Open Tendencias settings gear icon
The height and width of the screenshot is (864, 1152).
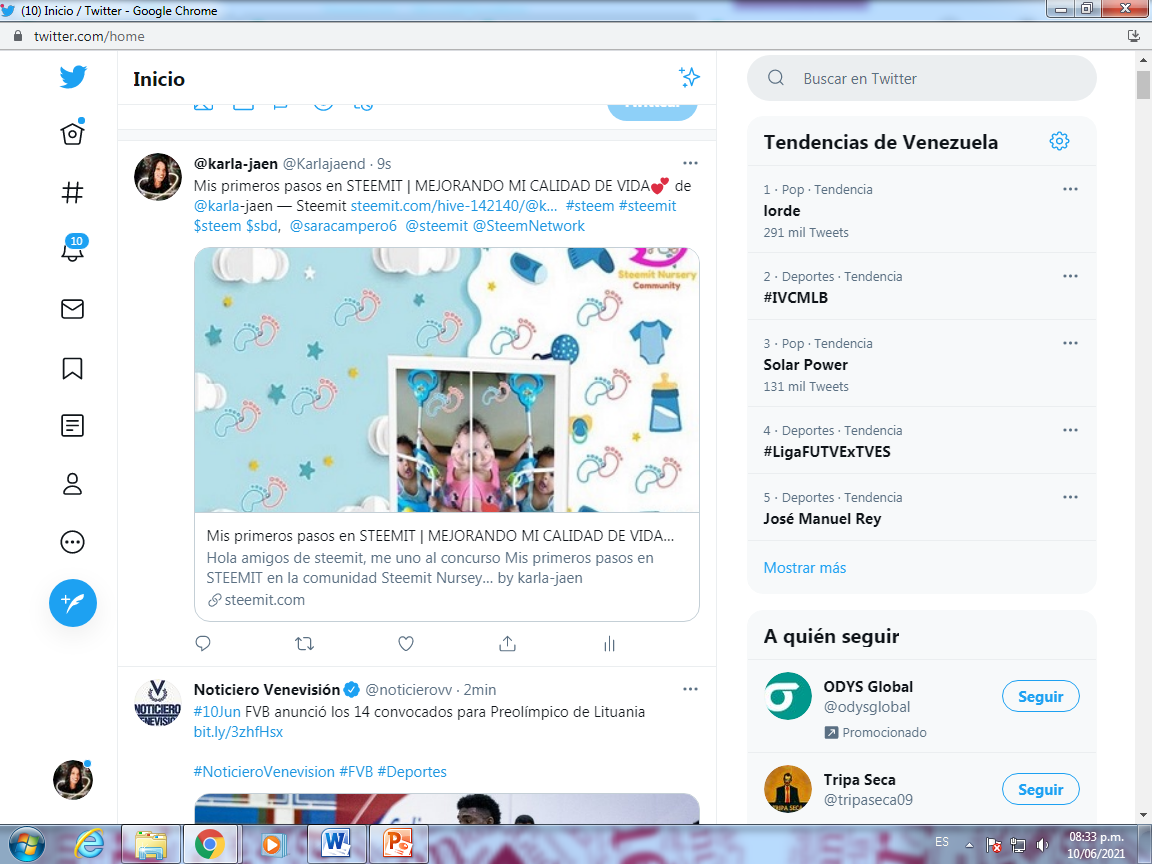click(1059, 141)
